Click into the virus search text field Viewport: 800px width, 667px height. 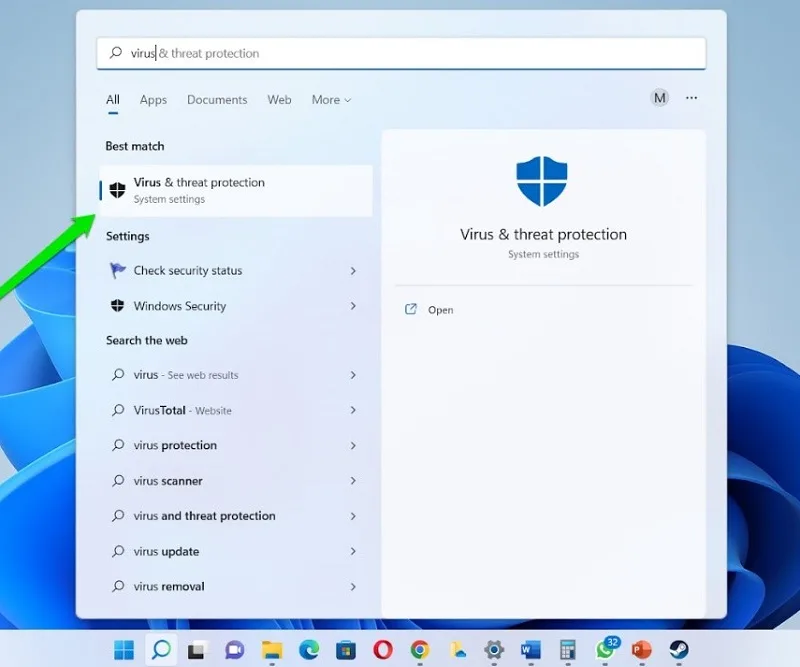click(401, 53)
